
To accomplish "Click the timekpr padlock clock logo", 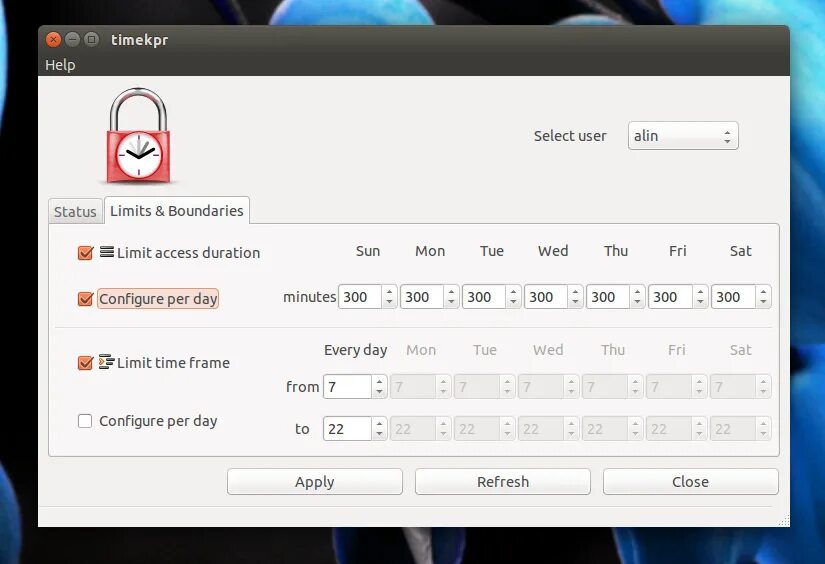I will coord(138,136).
